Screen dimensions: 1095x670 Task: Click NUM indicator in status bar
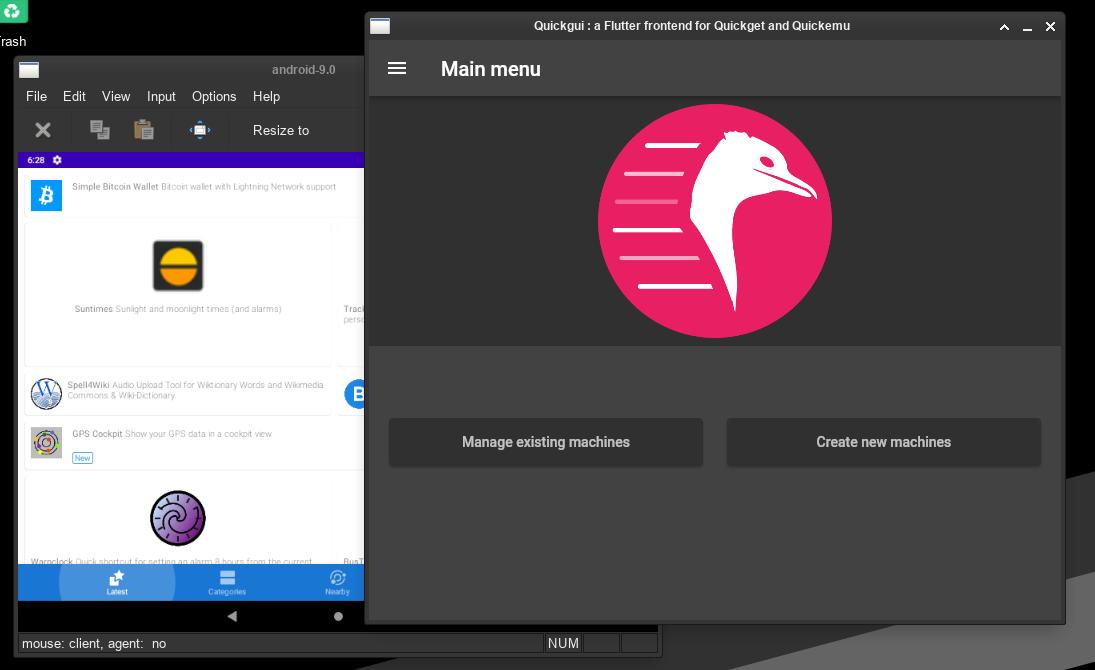563,643
